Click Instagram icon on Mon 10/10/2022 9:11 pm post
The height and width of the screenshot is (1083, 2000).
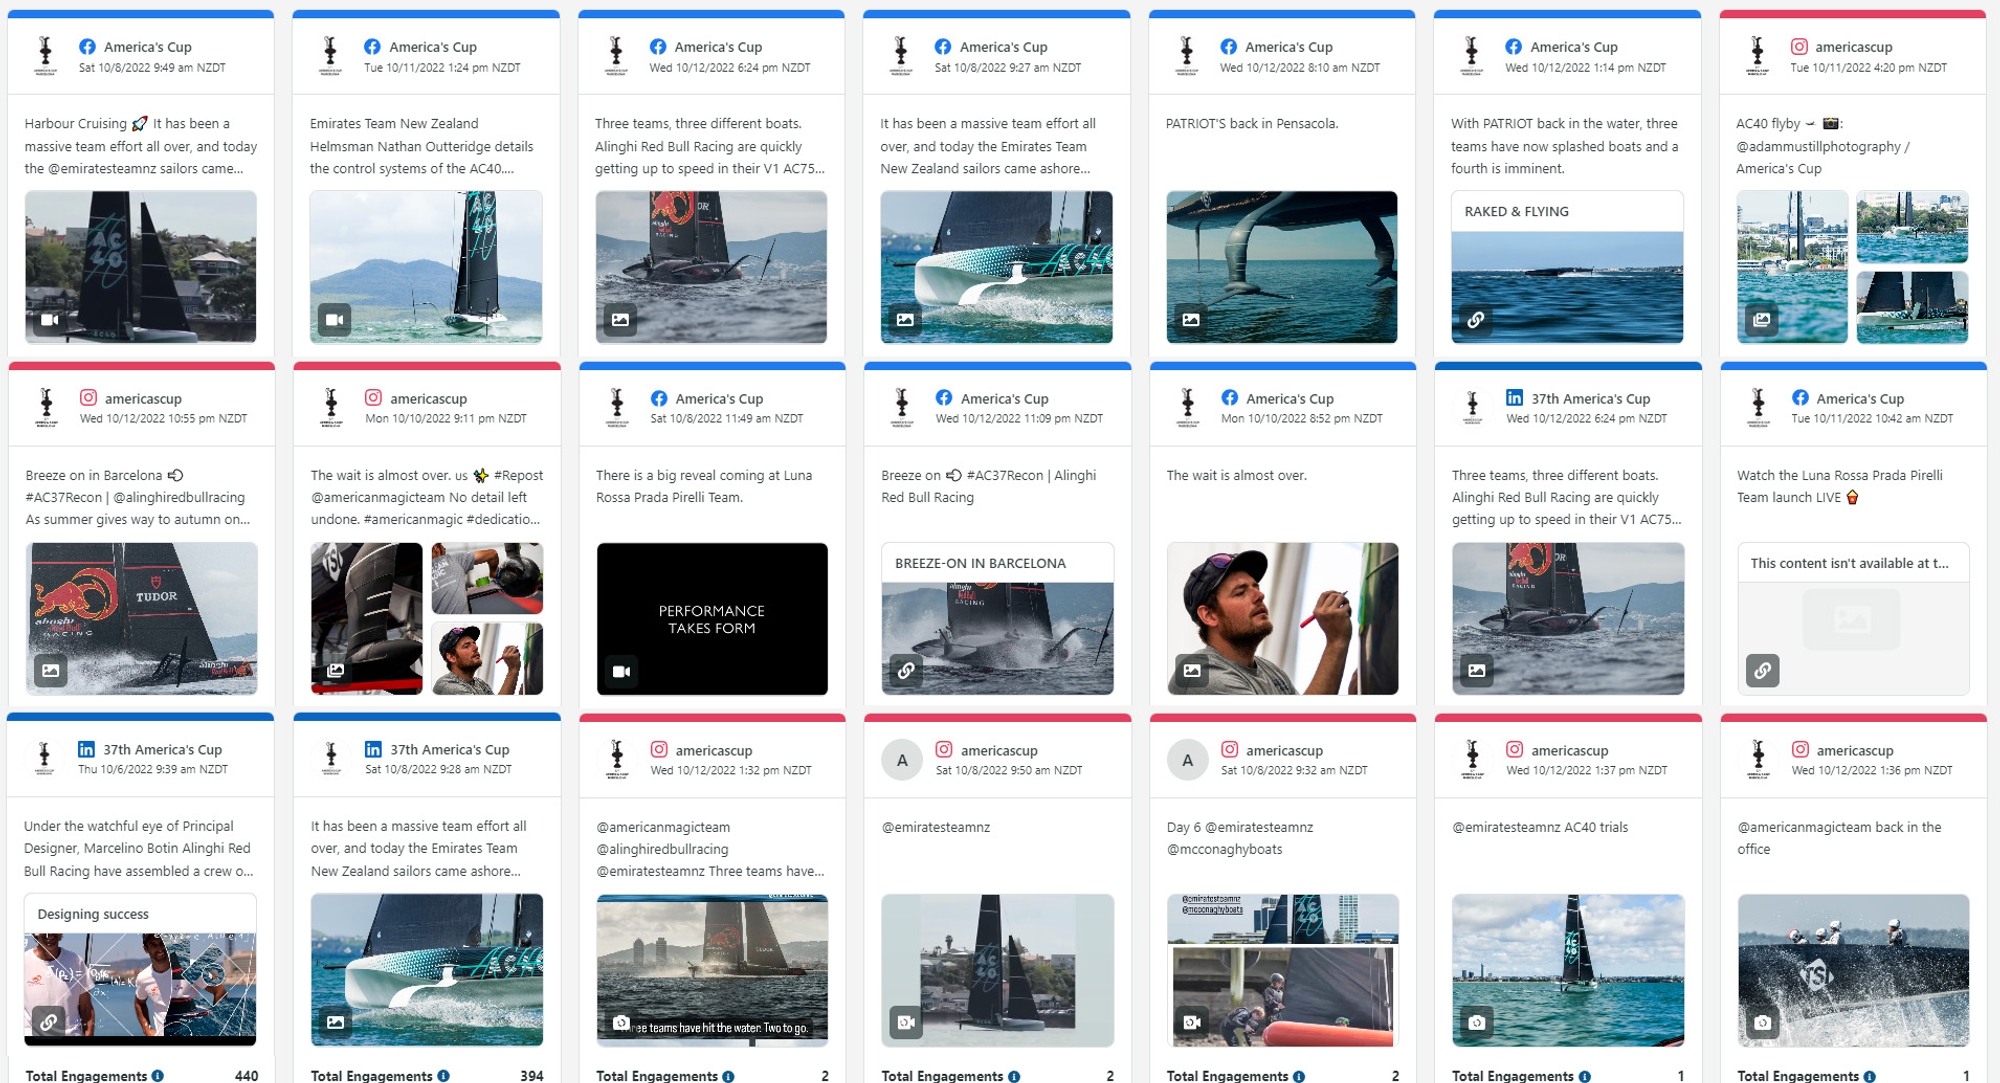[373, 398]
